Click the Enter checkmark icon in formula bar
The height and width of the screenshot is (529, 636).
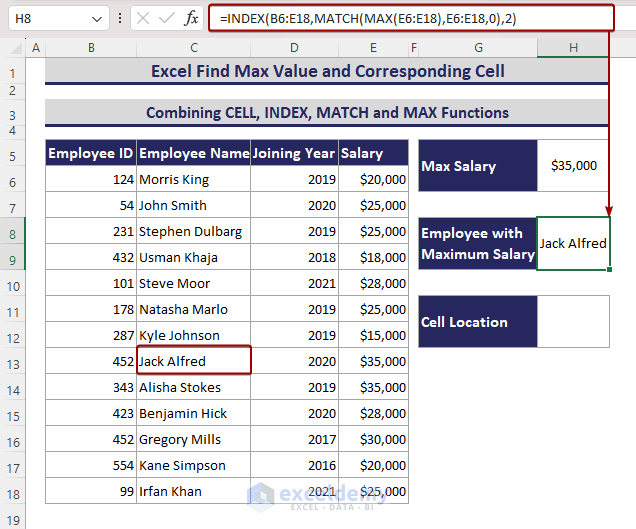pyautogui.click(x=166, y=18)
